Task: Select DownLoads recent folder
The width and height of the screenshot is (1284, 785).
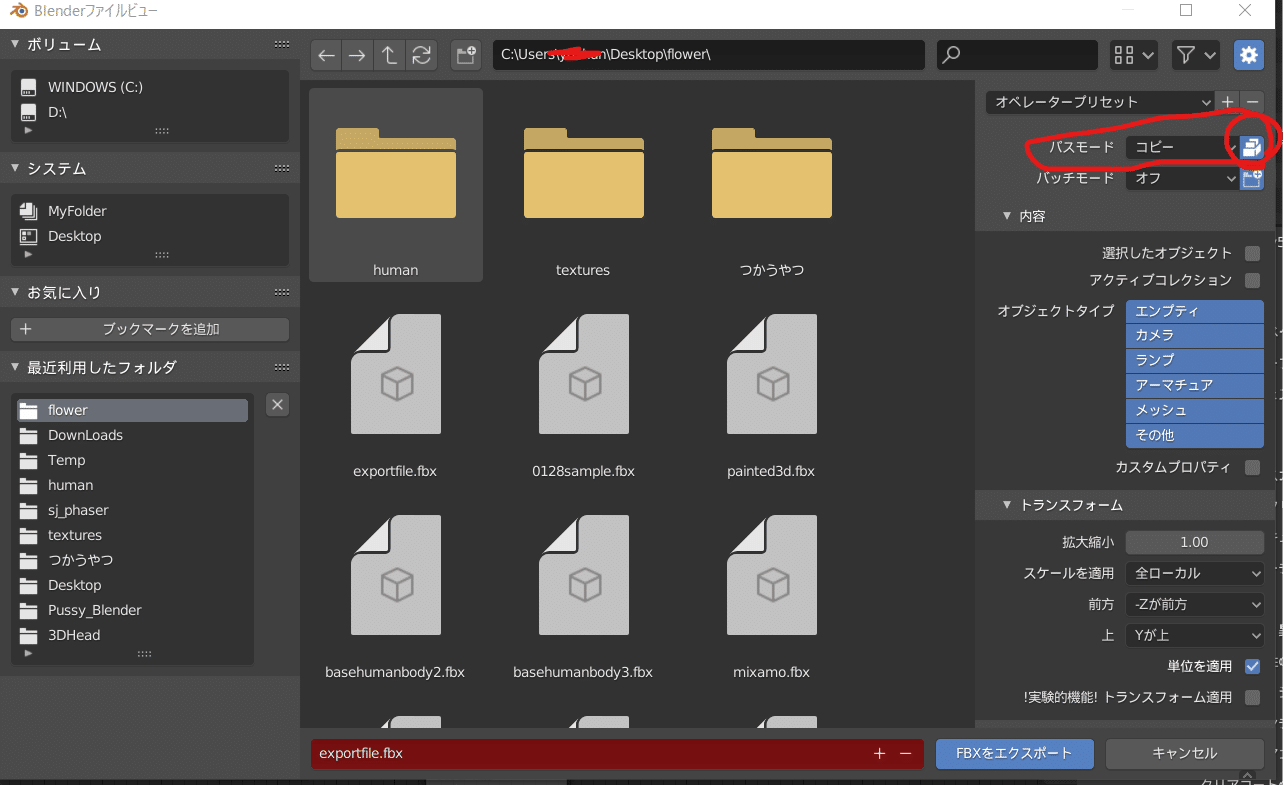Action: (x=132, y=435)
